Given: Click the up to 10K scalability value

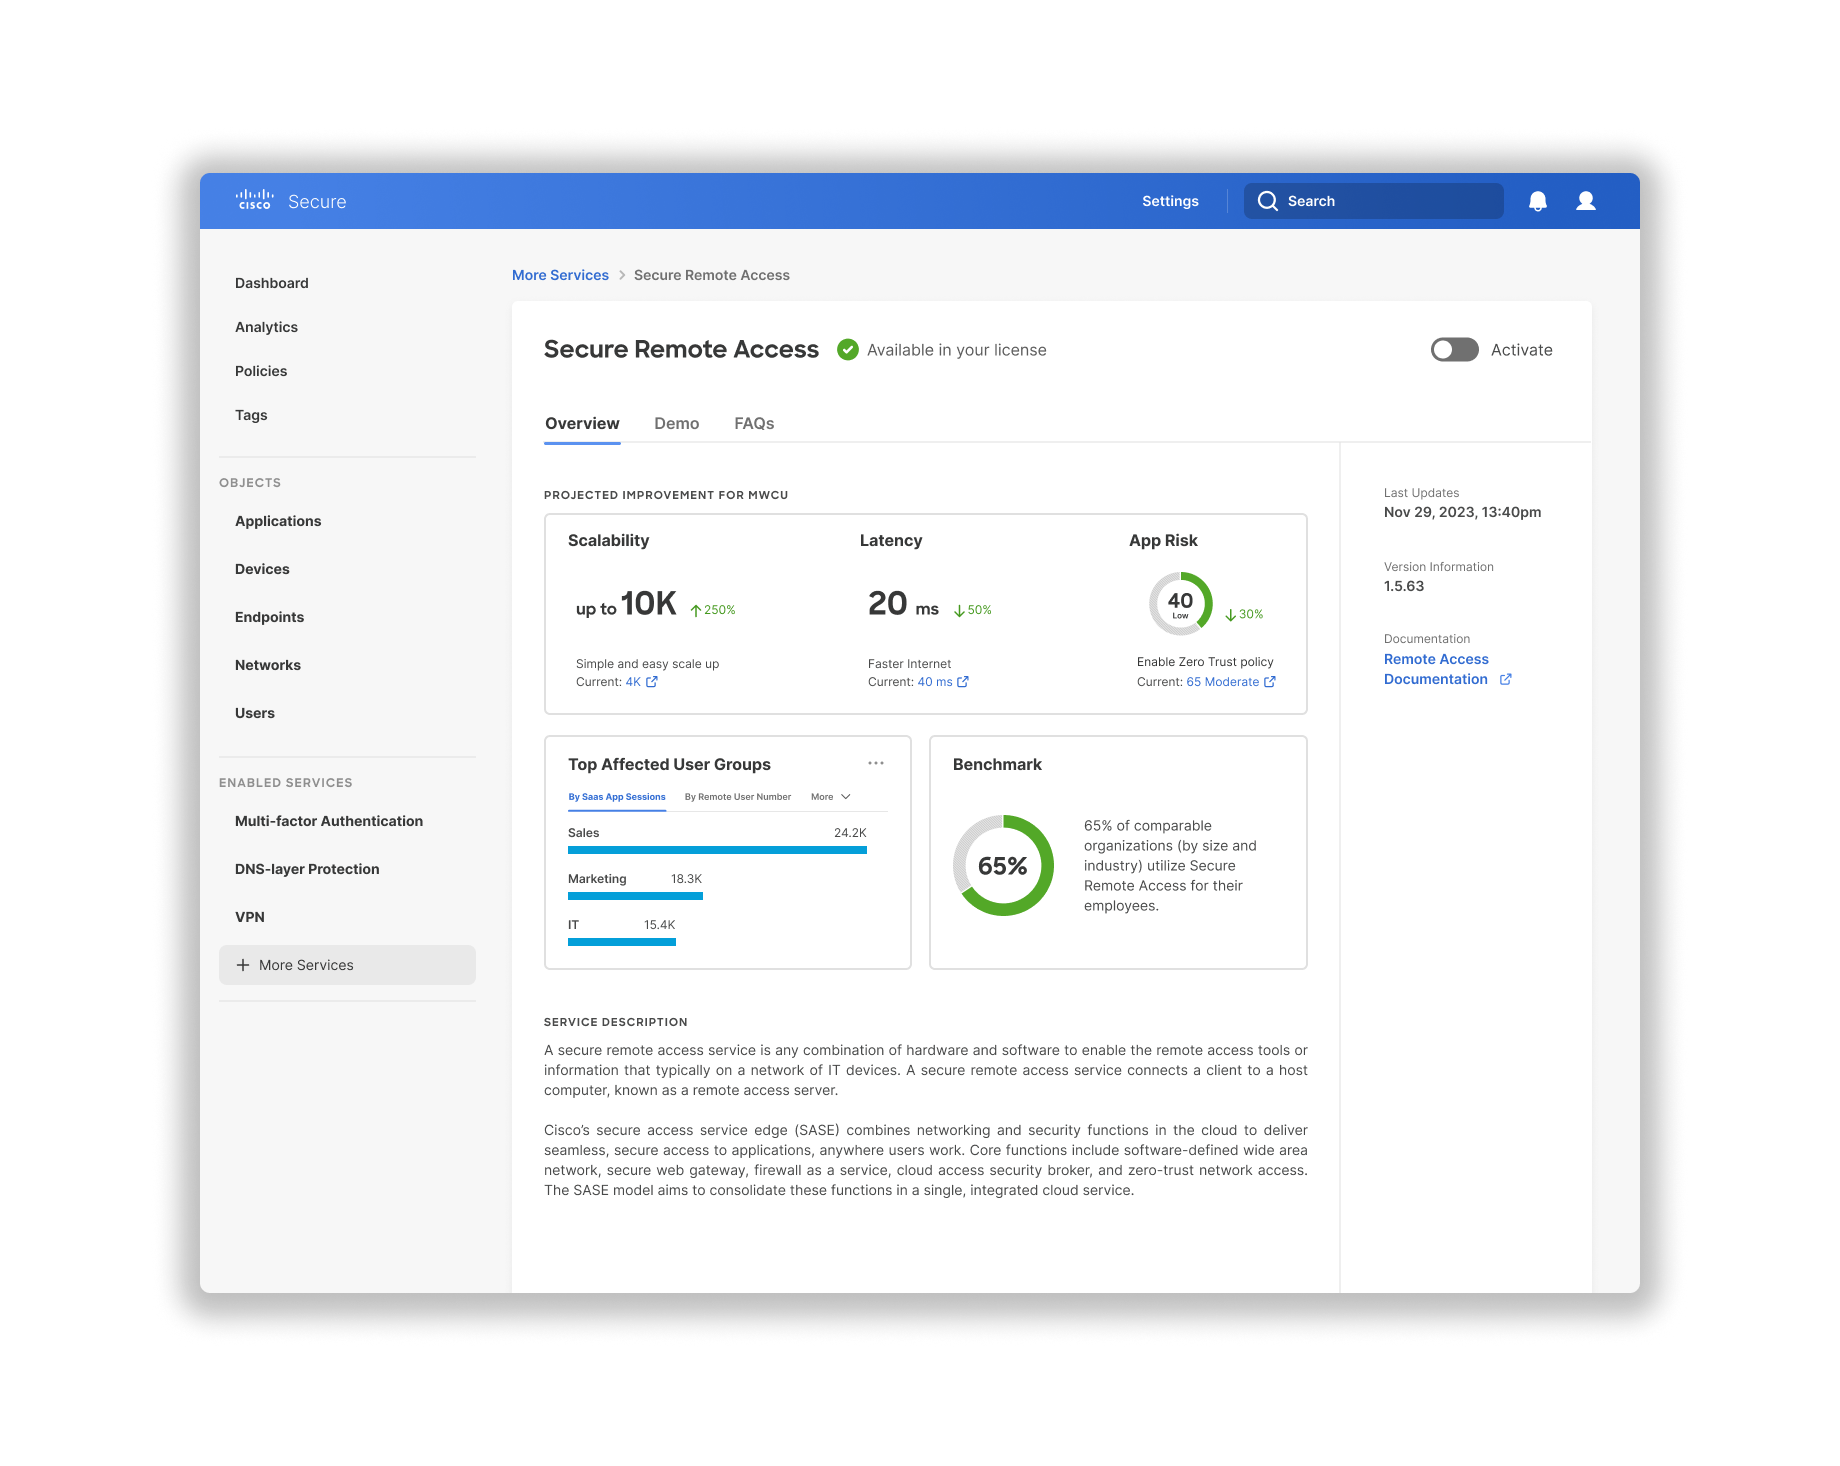Looking at the screenshot, I should click(626, 604).
